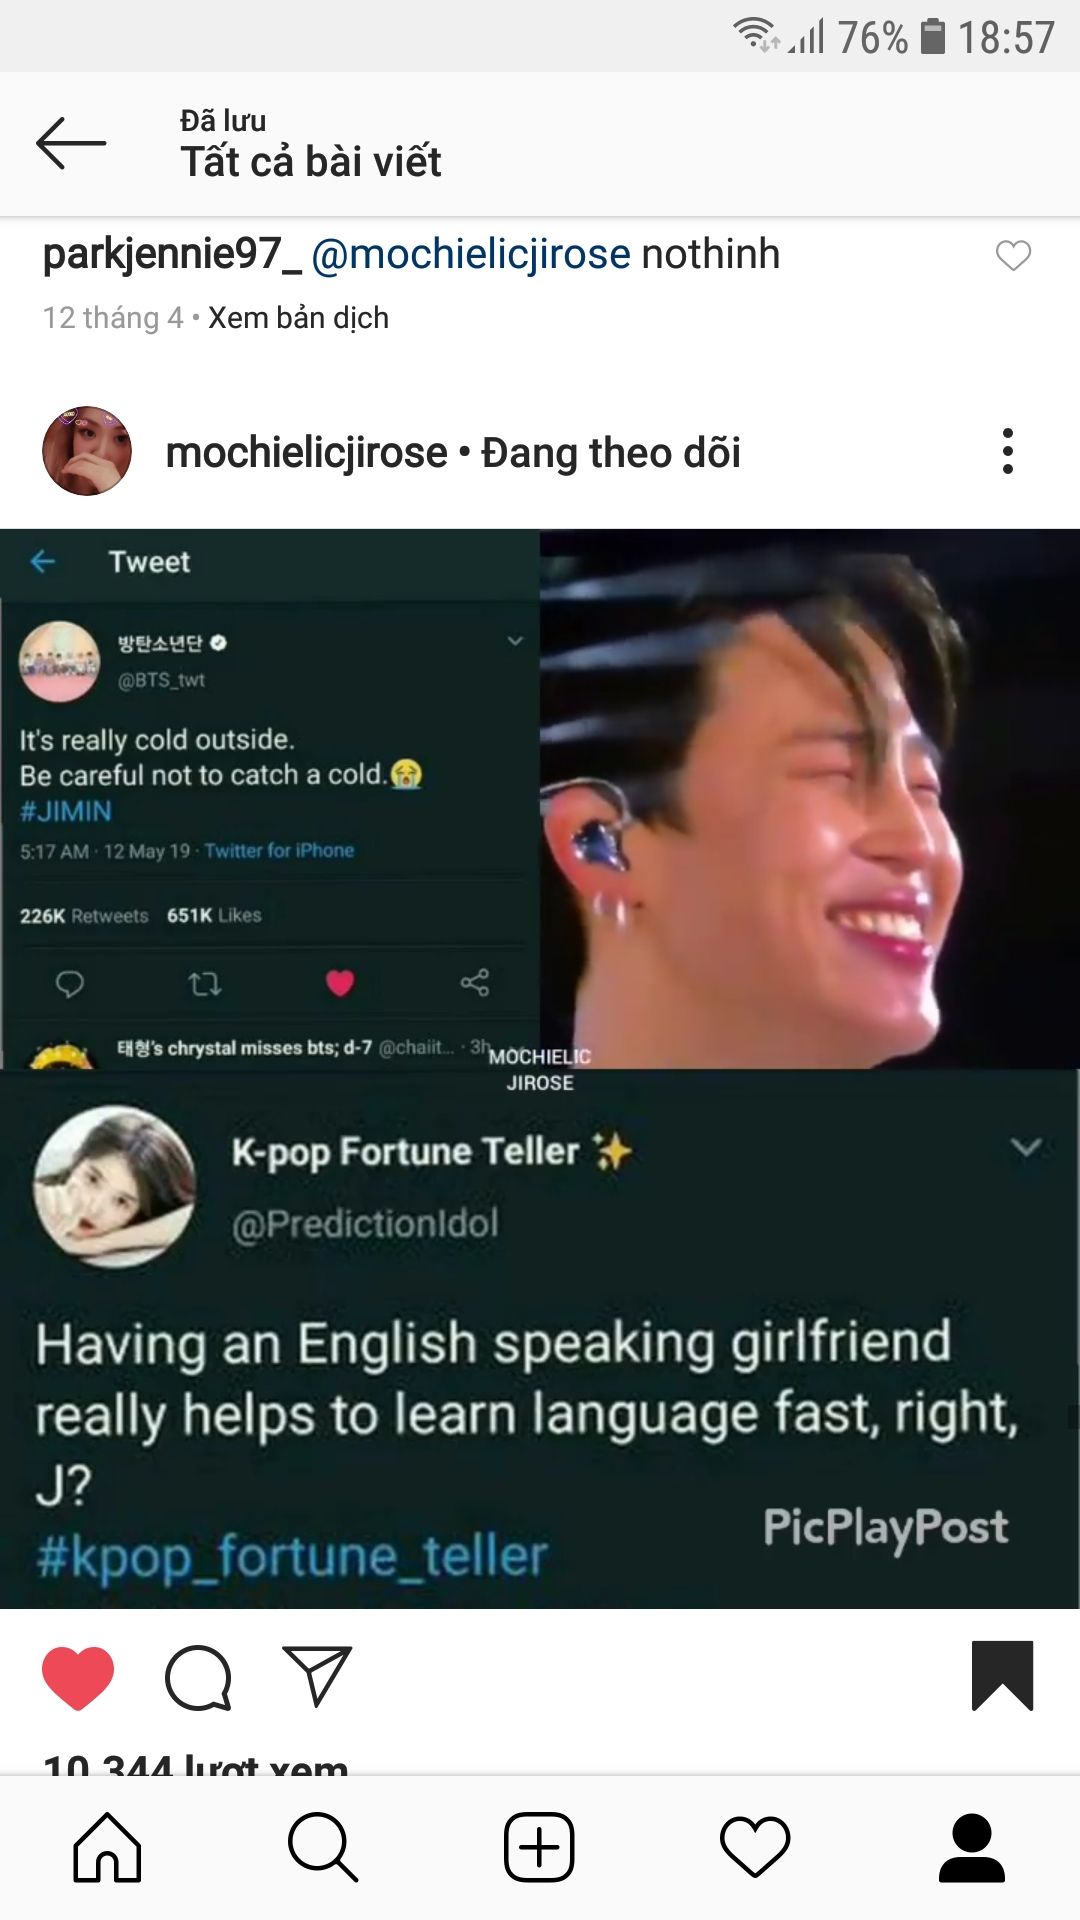The width and height of the screenshot is (1080, 1920).
Task: Open the mochielicjirose post options menu
Action: click(1008, 451)
